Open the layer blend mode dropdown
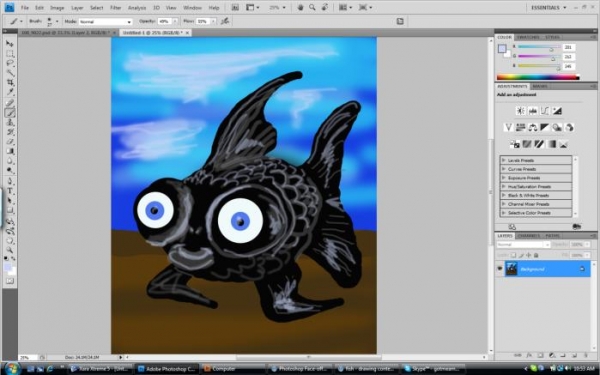Screen dimensions: 600x375 coord(523,245)
